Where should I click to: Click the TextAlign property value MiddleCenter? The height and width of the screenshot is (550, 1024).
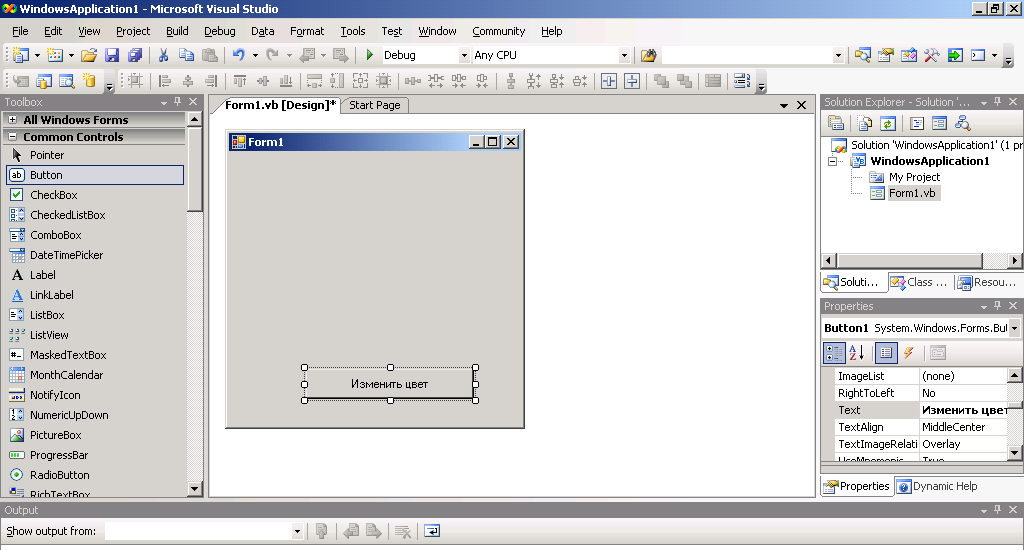tap(963, 427)
